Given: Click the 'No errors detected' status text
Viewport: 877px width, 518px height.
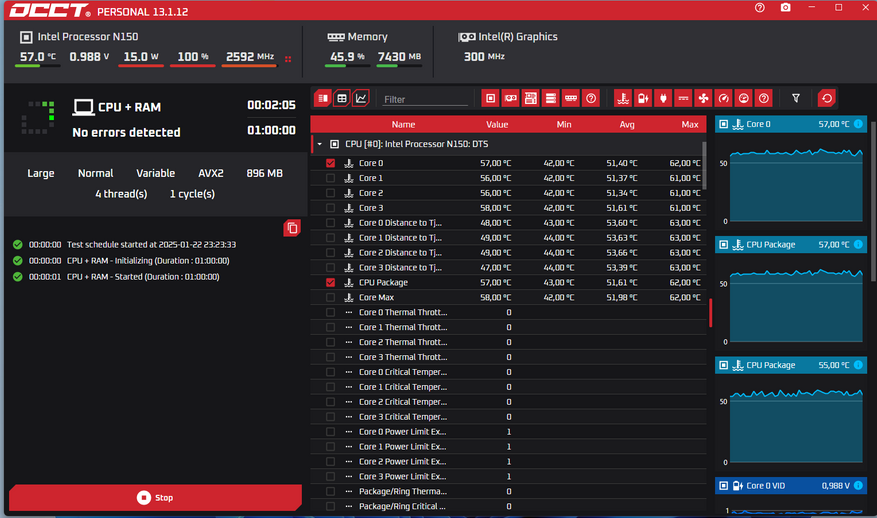Looking at the screenshot, I should click(126, 133).
